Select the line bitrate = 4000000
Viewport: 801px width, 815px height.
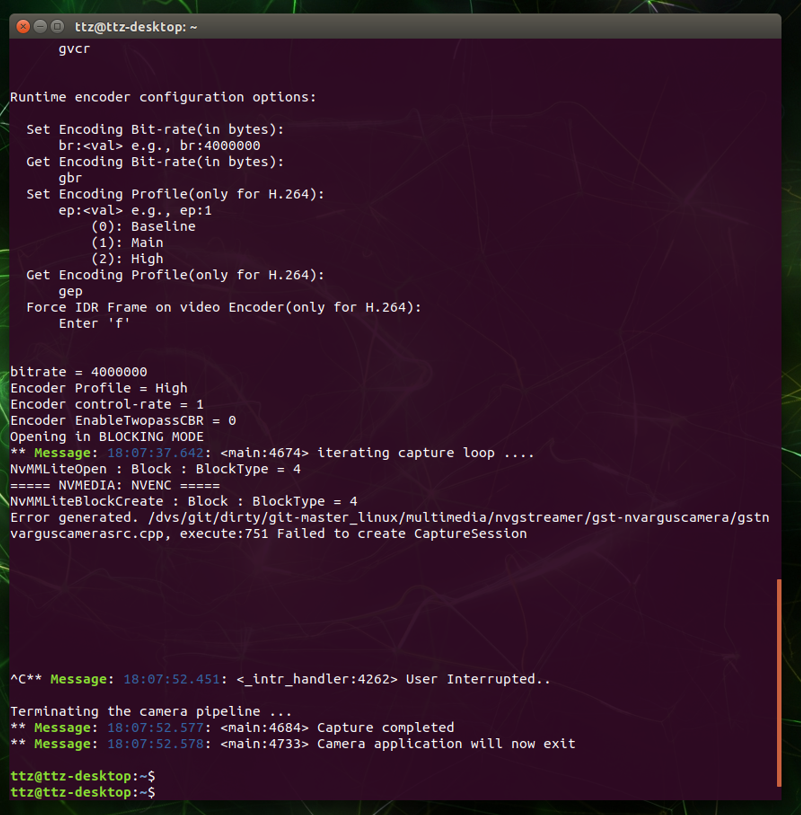pos(80,371)
